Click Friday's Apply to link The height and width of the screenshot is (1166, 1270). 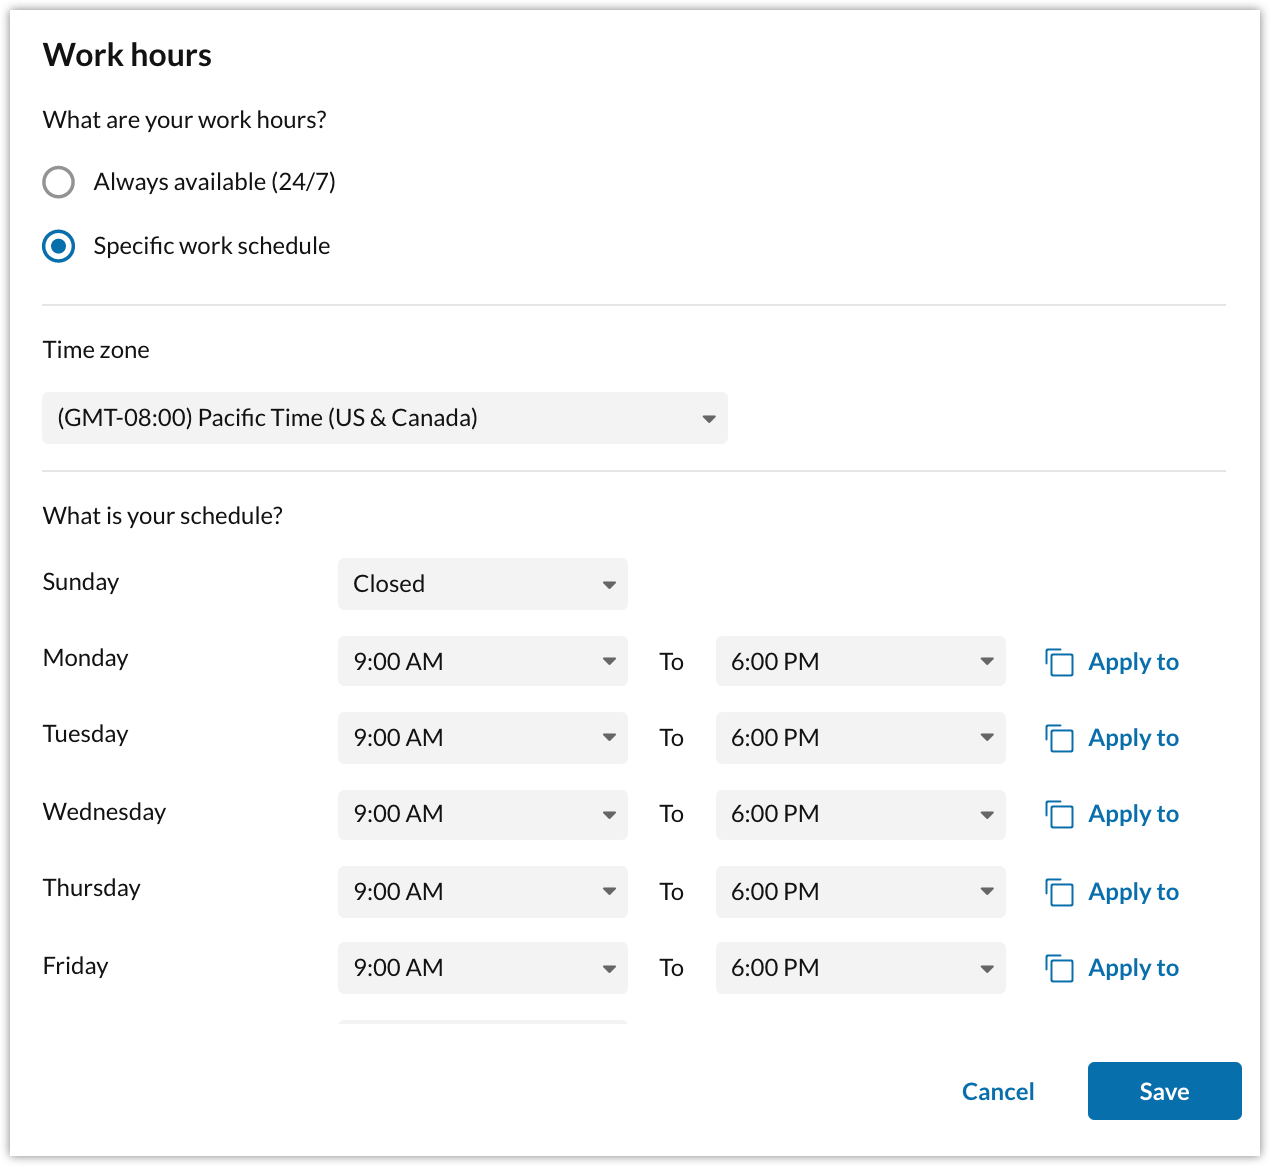[x=1133, y=968]
